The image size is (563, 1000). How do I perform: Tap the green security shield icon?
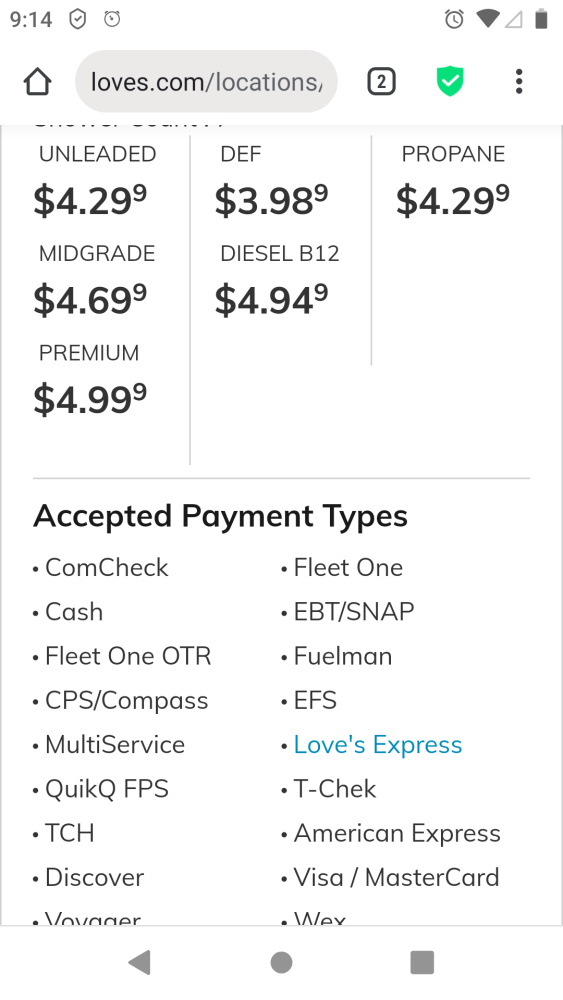[x=450, y=82]
